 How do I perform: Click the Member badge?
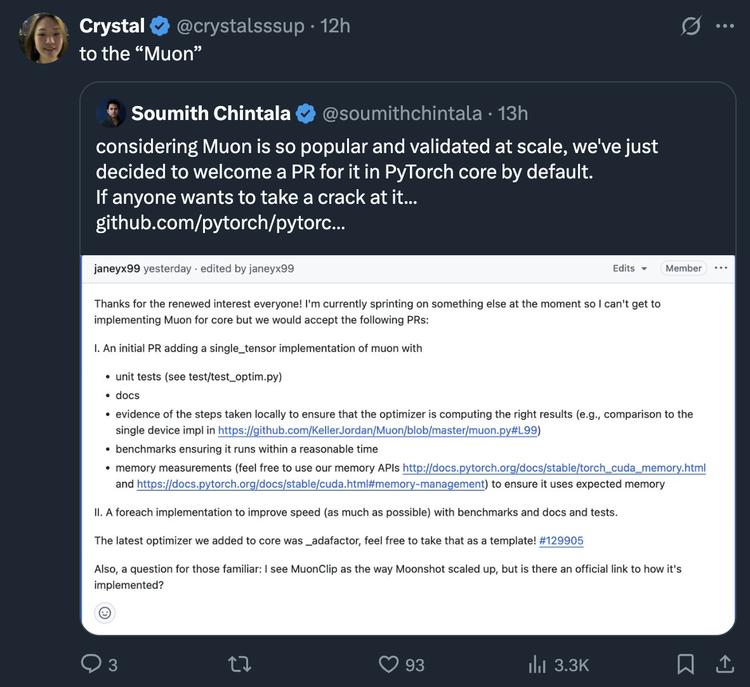click(683, 268)
